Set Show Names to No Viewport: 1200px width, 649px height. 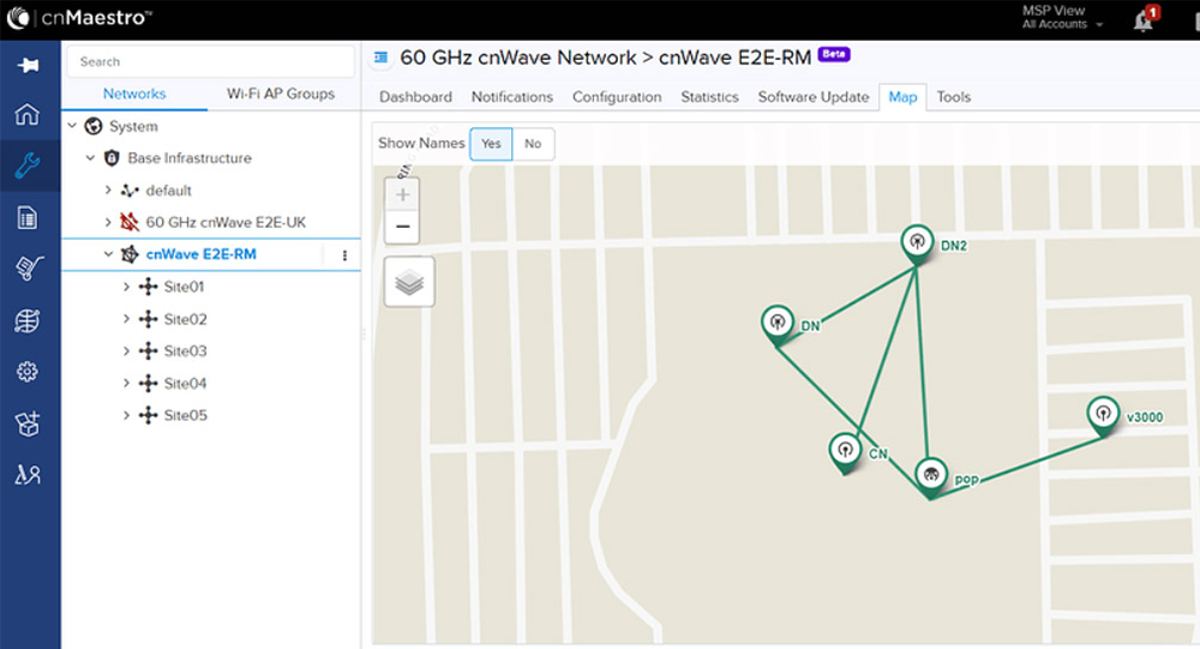(x=533, y=144)
